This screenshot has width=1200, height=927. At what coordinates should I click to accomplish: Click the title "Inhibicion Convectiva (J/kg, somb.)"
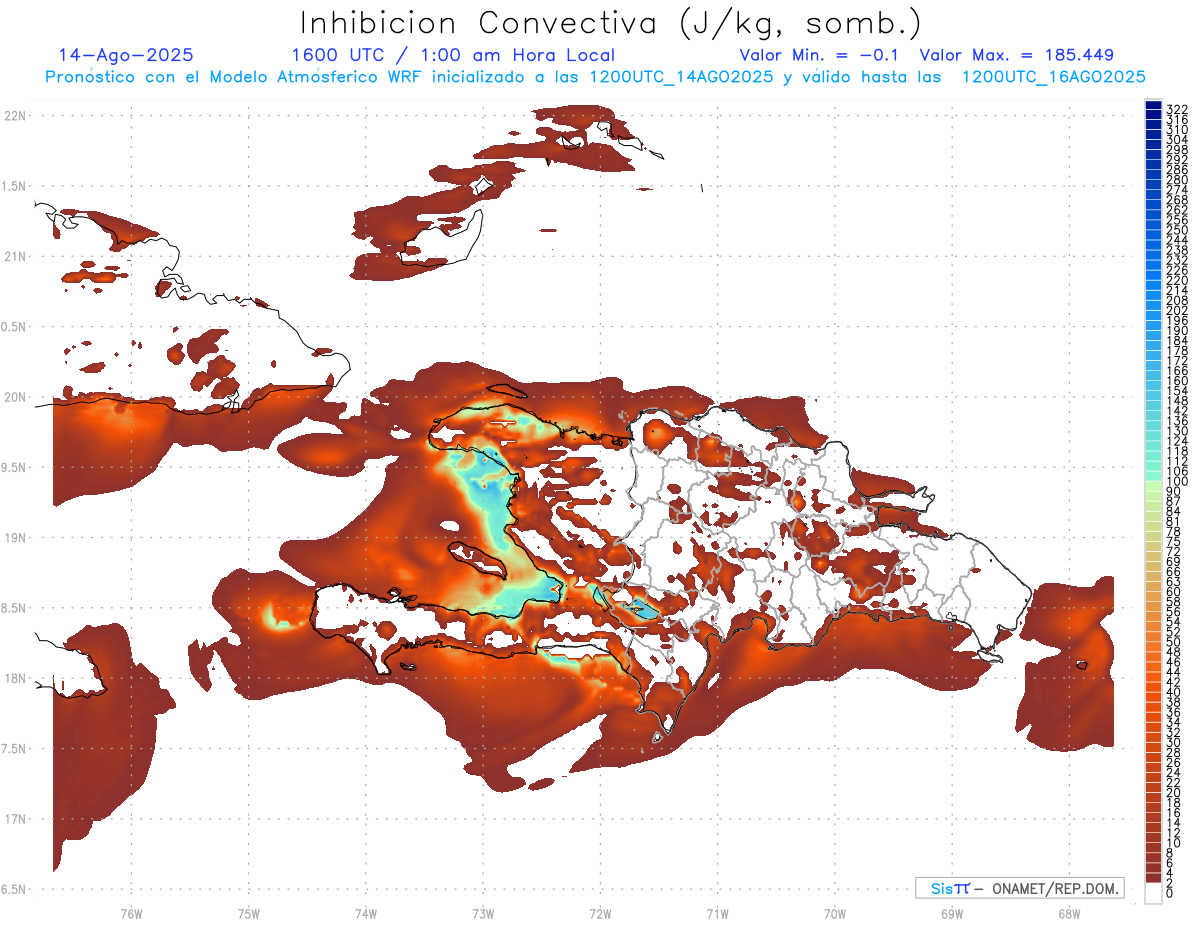pos(611,24)
